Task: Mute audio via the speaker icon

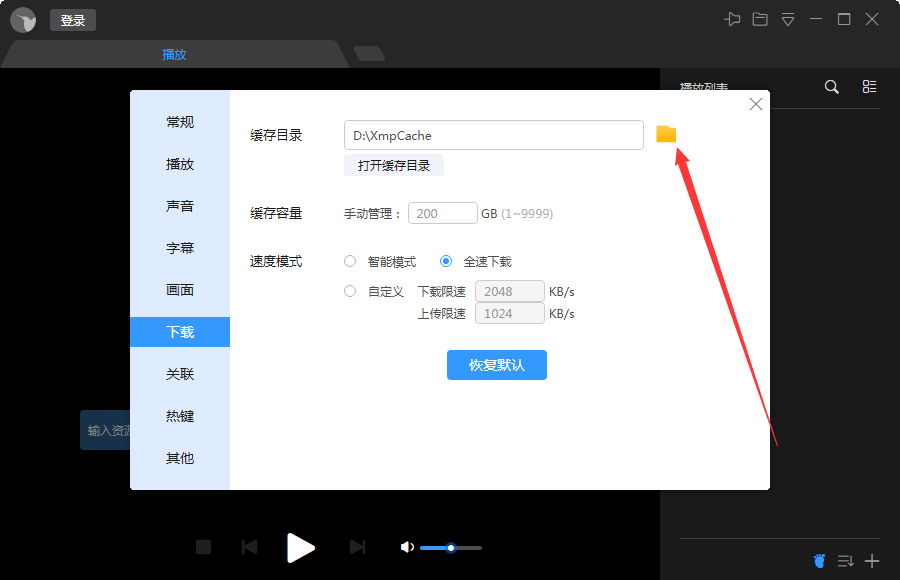Action: pyautogui.click(x=407, y=547)
